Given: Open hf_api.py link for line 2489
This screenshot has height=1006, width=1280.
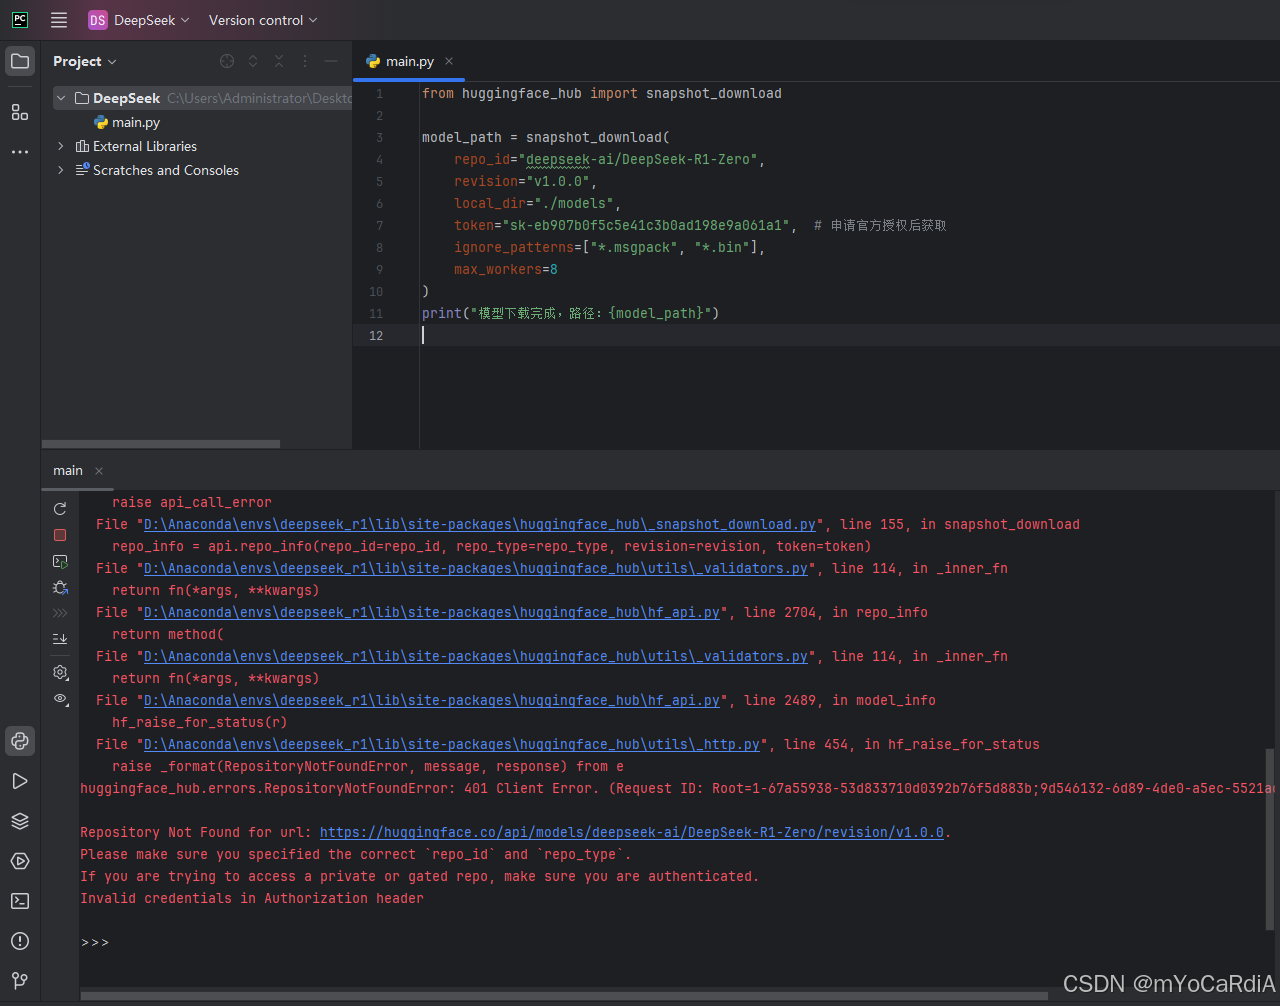Looking at the screenshot, I should pyautogui.click(x=432, y=700).
